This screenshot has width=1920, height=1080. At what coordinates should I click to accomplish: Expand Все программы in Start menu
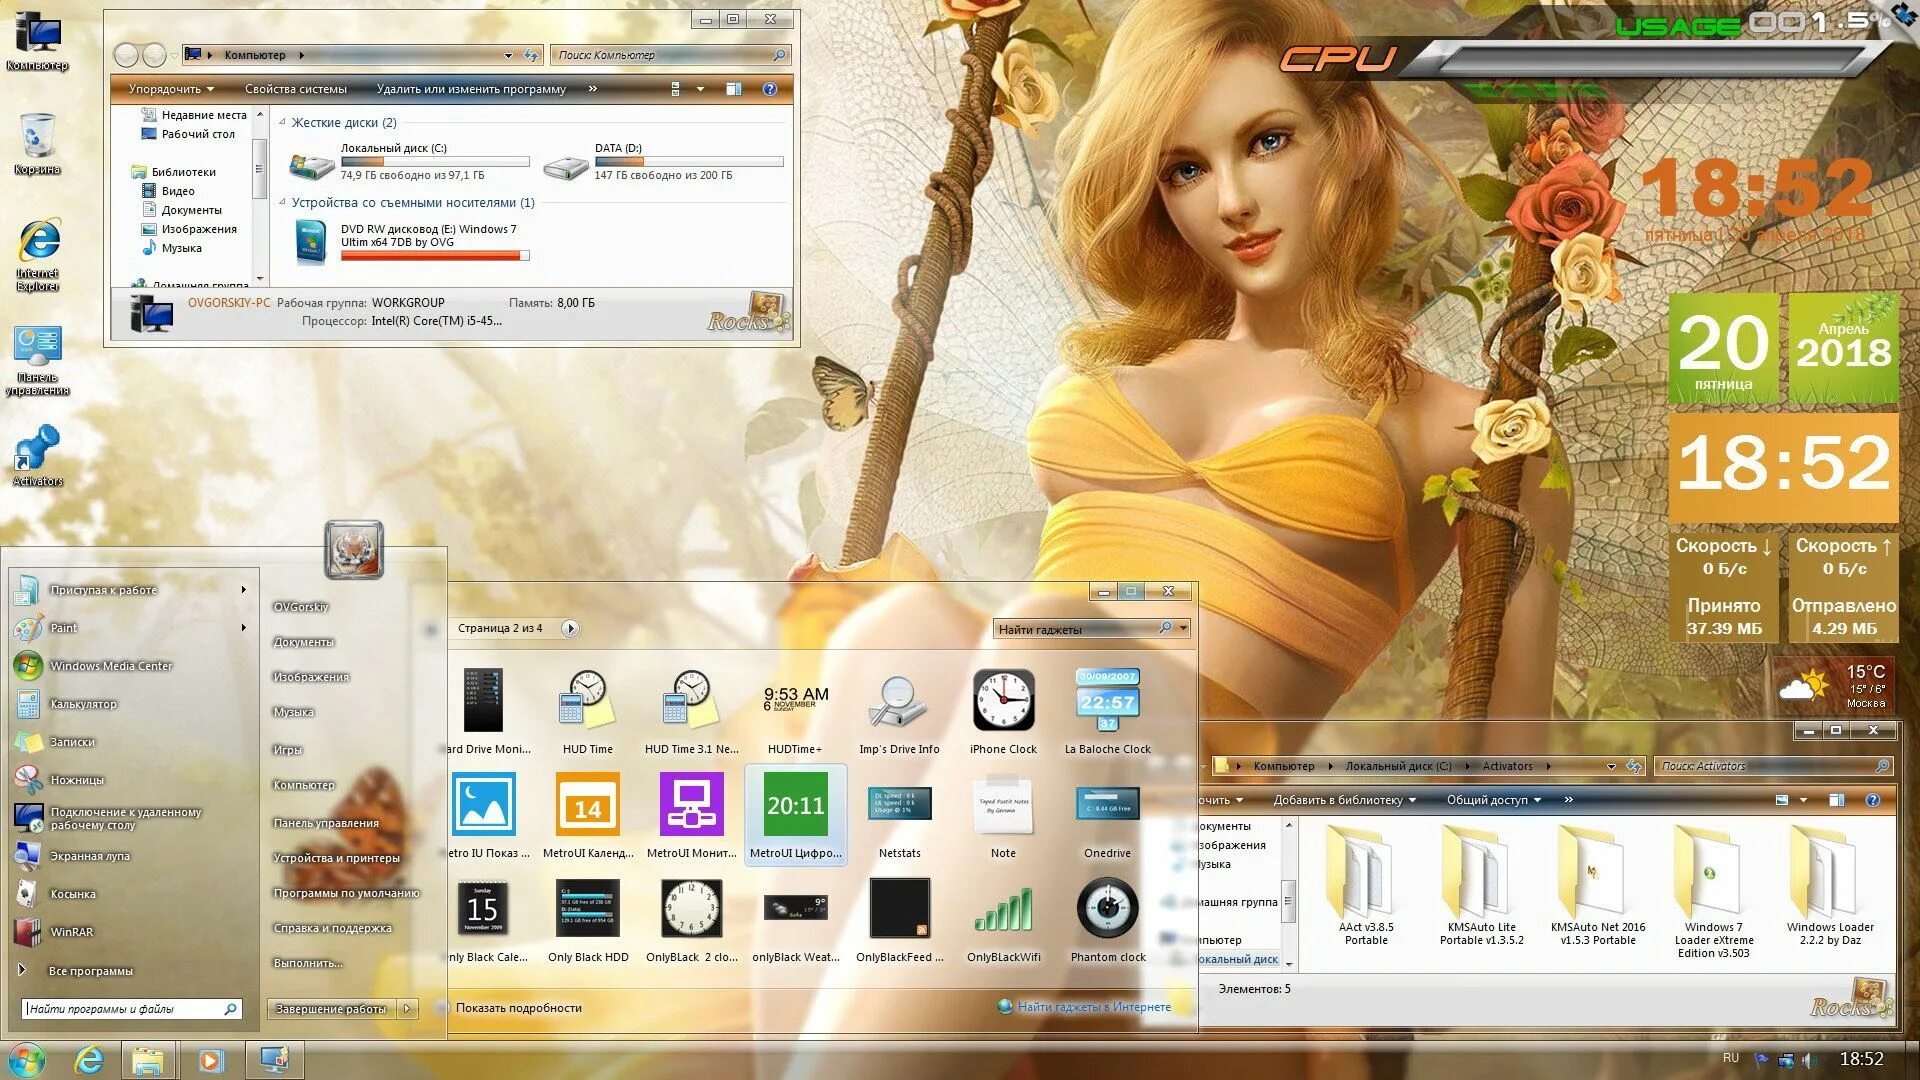90,971
